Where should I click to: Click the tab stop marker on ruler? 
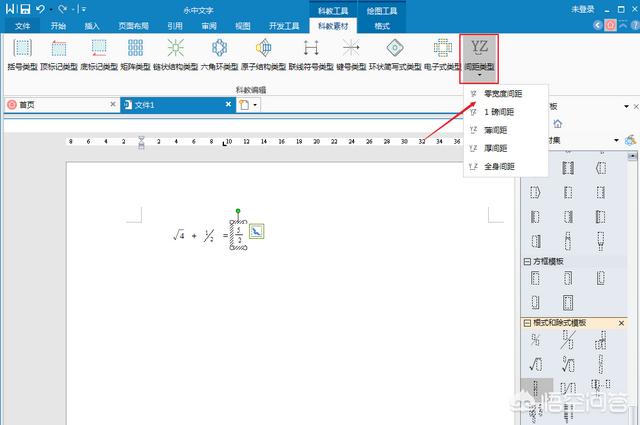click(224, 143)
